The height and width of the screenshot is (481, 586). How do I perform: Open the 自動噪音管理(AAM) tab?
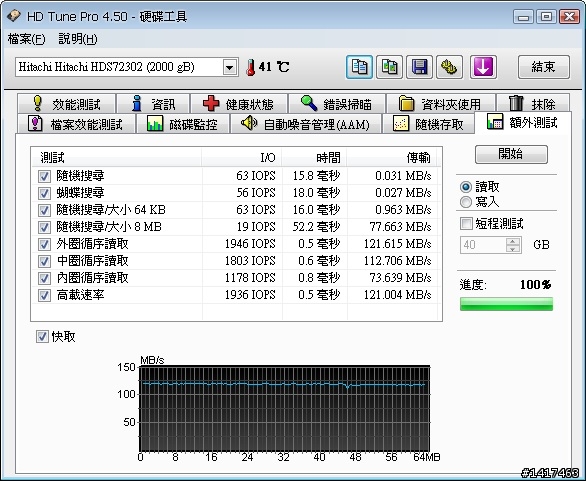(x=306, y=124)
